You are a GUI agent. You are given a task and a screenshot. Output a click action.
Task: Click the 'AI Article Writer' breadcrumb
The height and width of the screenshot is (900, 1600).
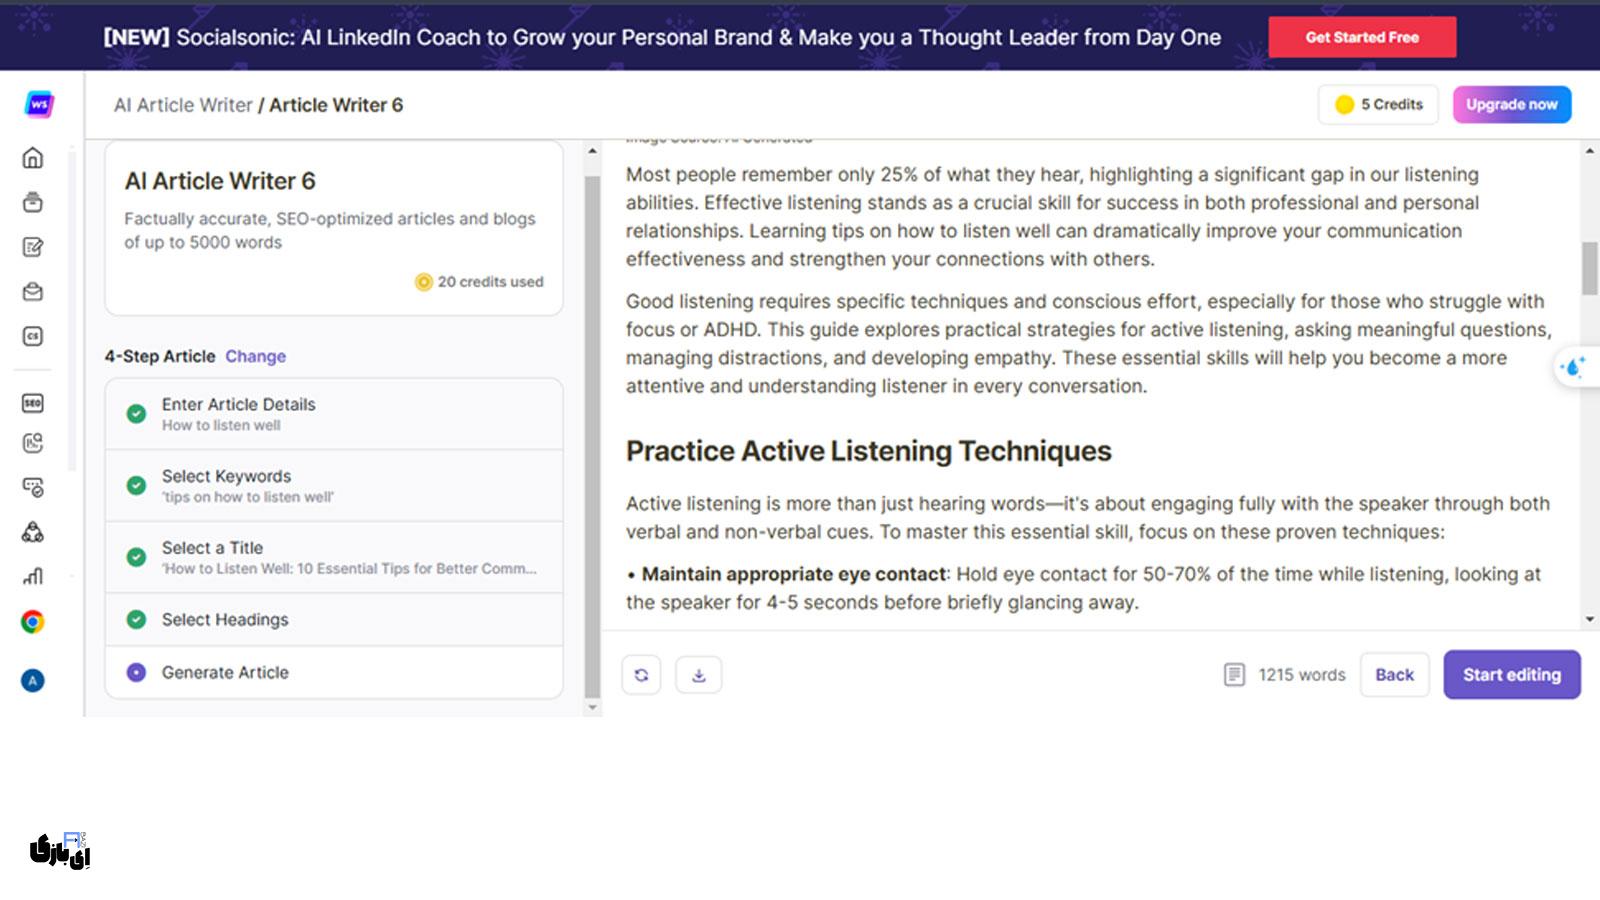click(x=183, y=105)
